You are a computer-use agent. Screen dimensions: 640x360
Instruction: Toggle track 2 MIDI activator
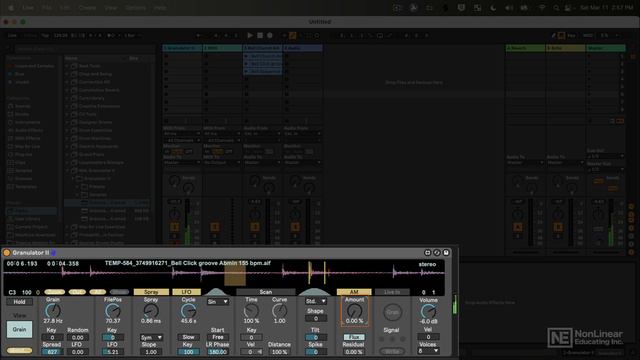pyautogui.click(x=215, y=227)
